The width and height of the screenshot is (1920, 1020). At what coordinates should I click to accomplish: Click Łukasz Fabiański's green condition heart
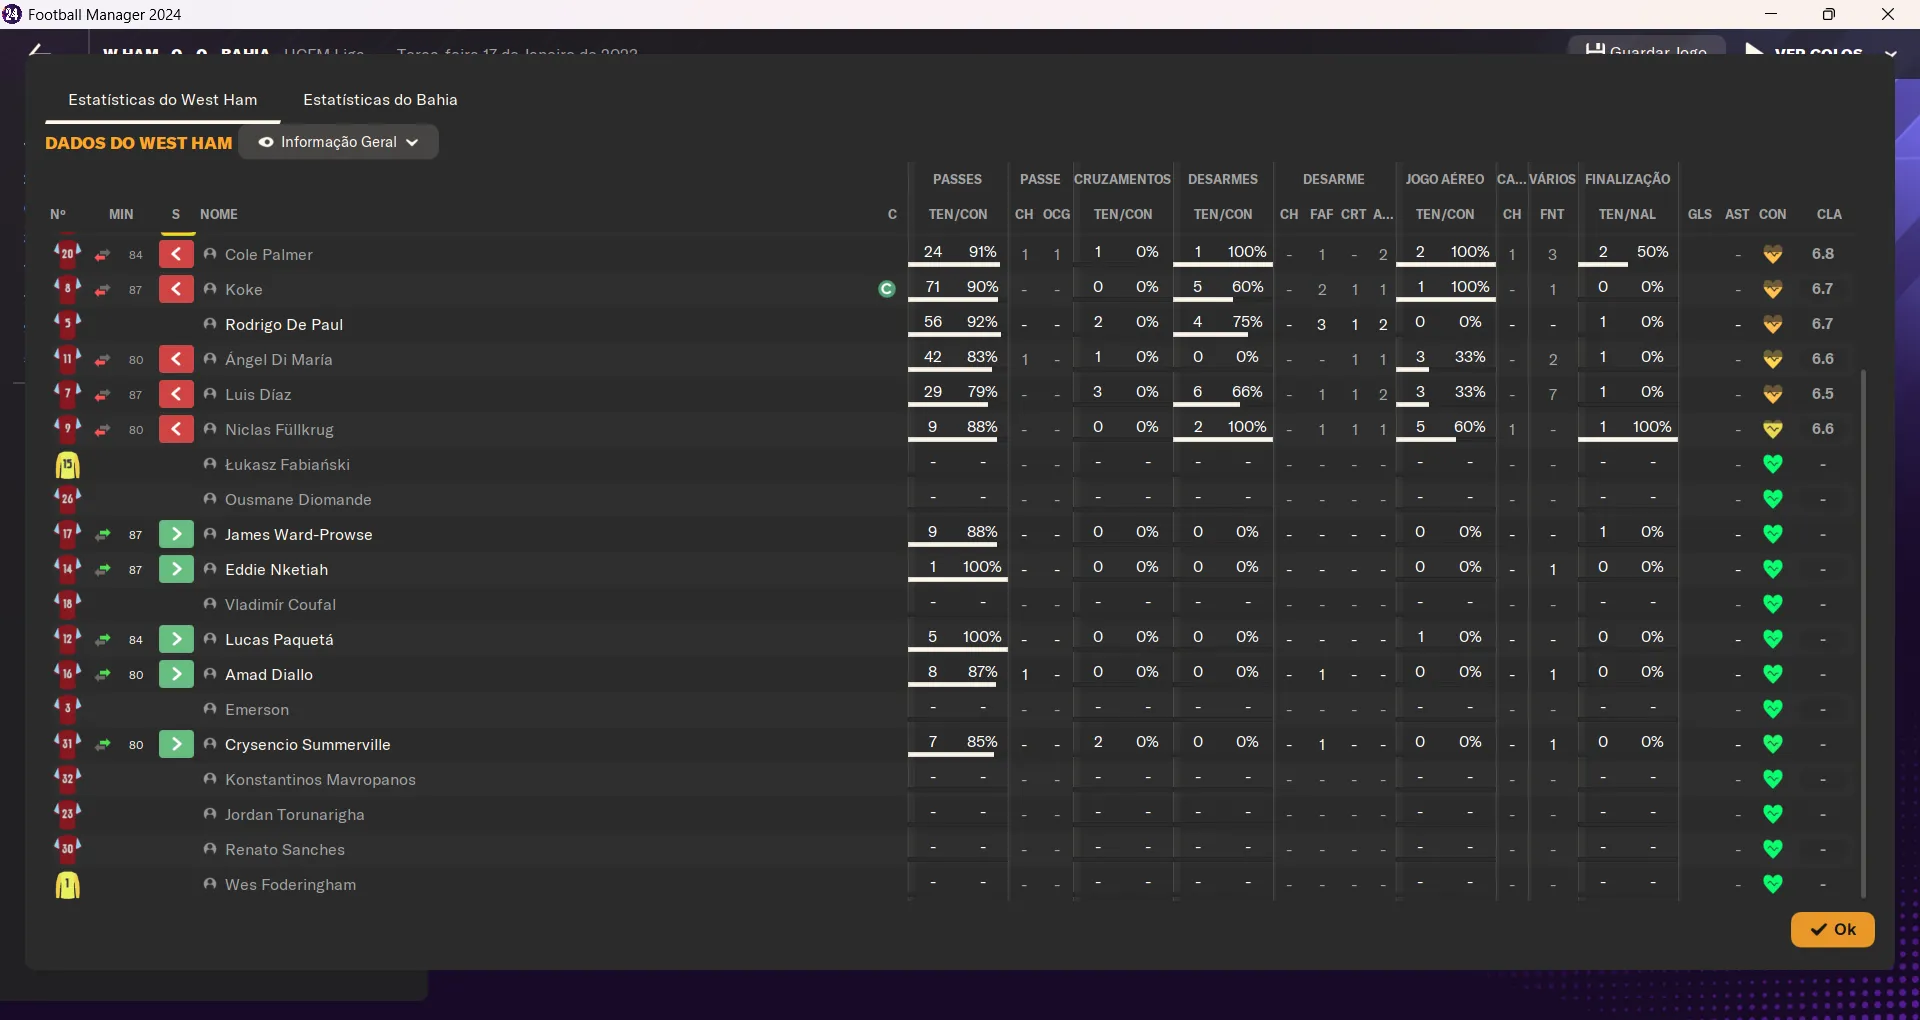click(1773, 465)
